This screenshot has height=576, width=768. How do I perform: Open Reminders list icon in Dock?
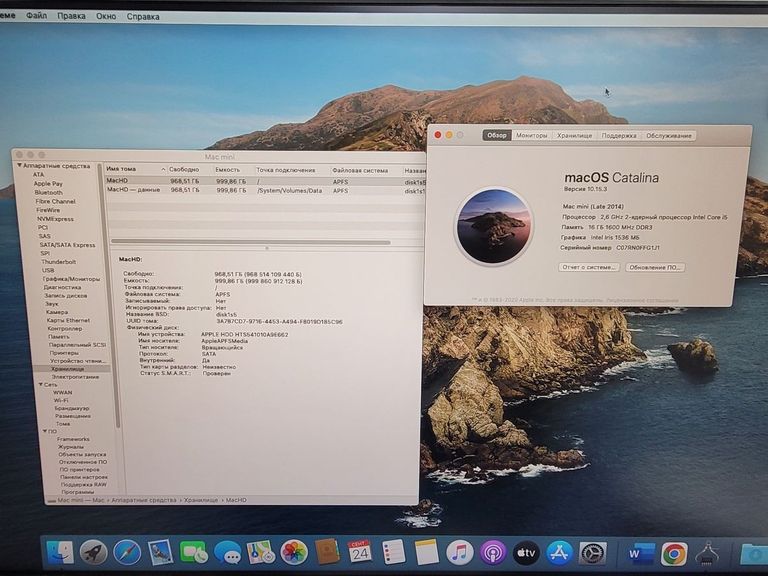point(393,553)
